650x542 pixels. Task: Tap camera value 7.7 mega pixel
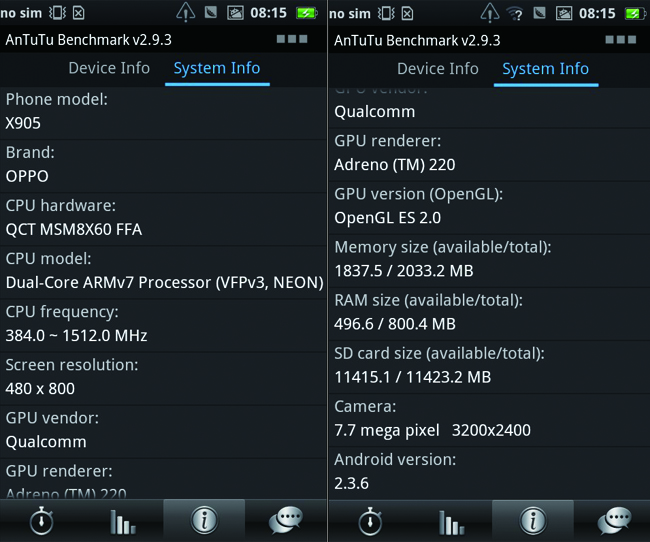coord(387,430)
